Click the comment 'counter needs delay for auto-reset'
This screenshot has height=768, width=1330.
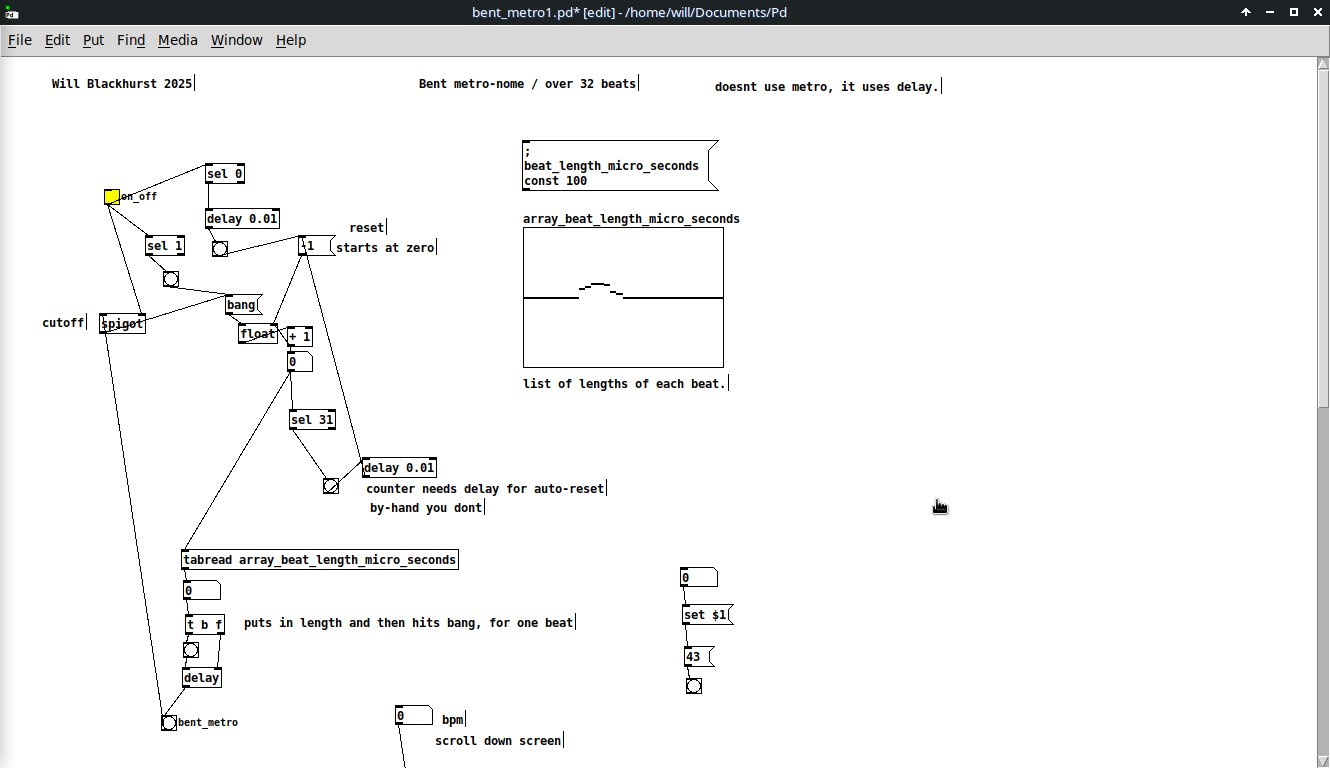click(486, 489)
